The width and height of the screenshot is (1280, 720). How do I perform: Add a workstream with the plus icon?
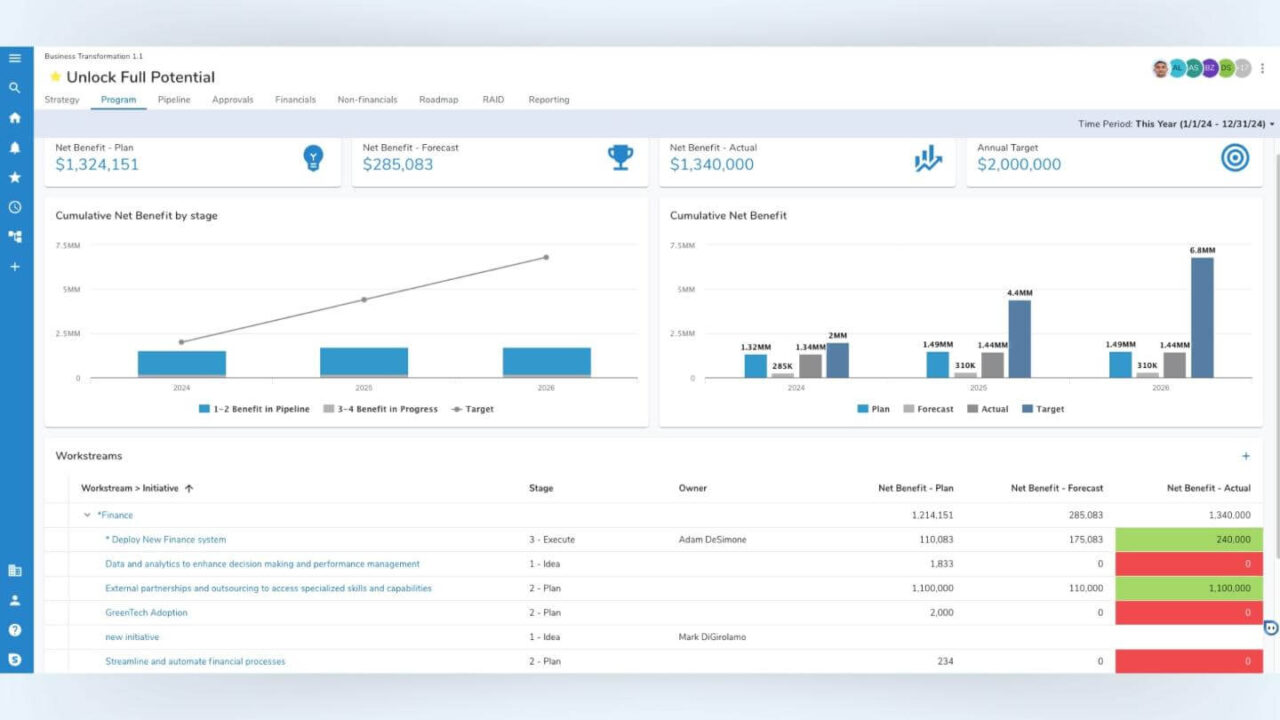pos(1246,456)
